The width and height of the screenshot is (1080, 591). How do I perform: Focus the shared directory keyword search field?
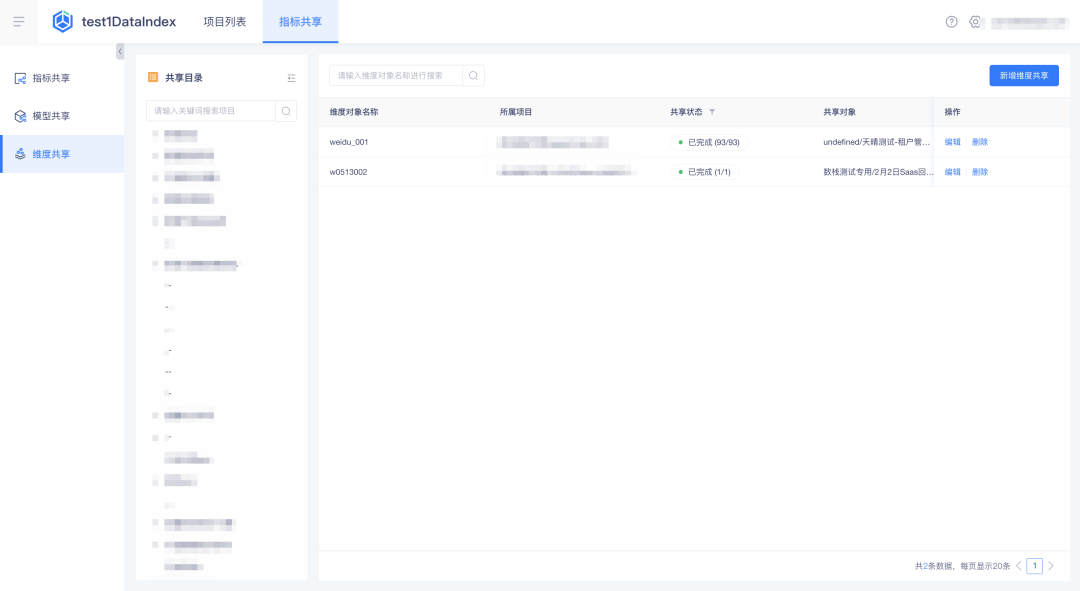click(211, 111)
